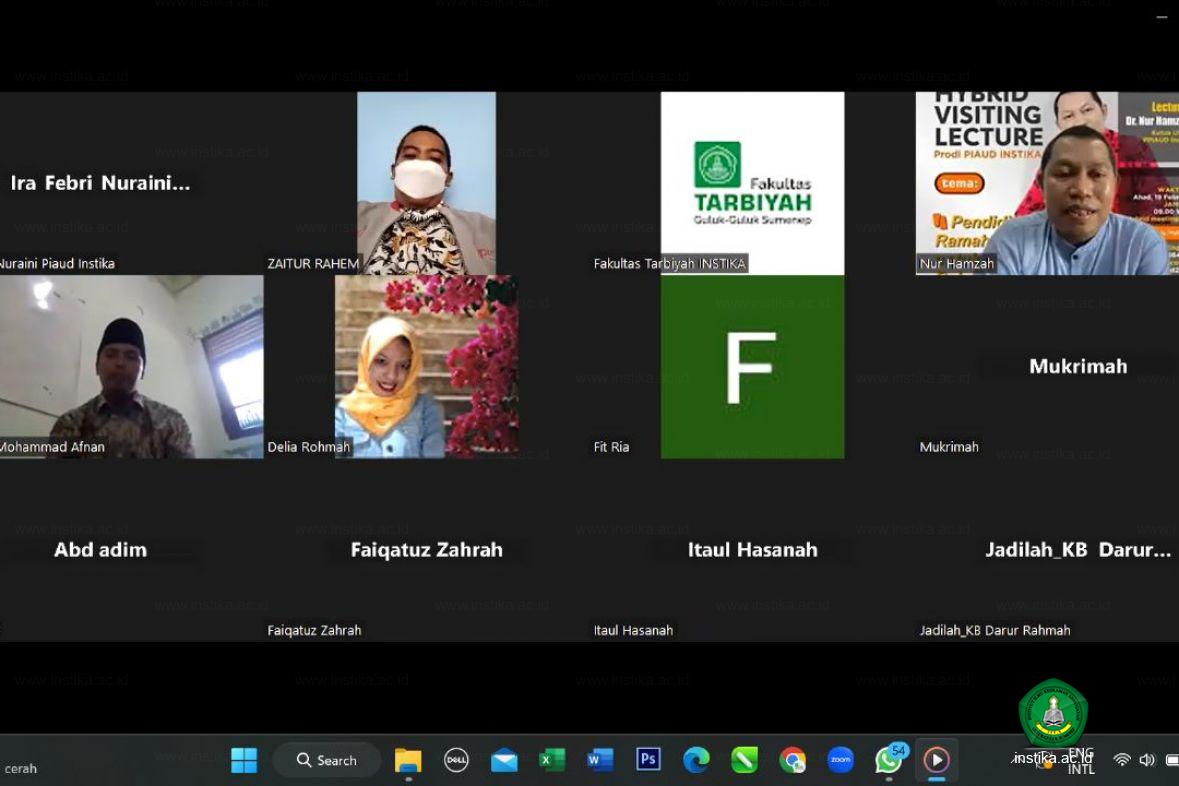Viewport: 1179px width, 786px height.
Task: Launch Photoshop from the taskbar
Action: [648, 760]
